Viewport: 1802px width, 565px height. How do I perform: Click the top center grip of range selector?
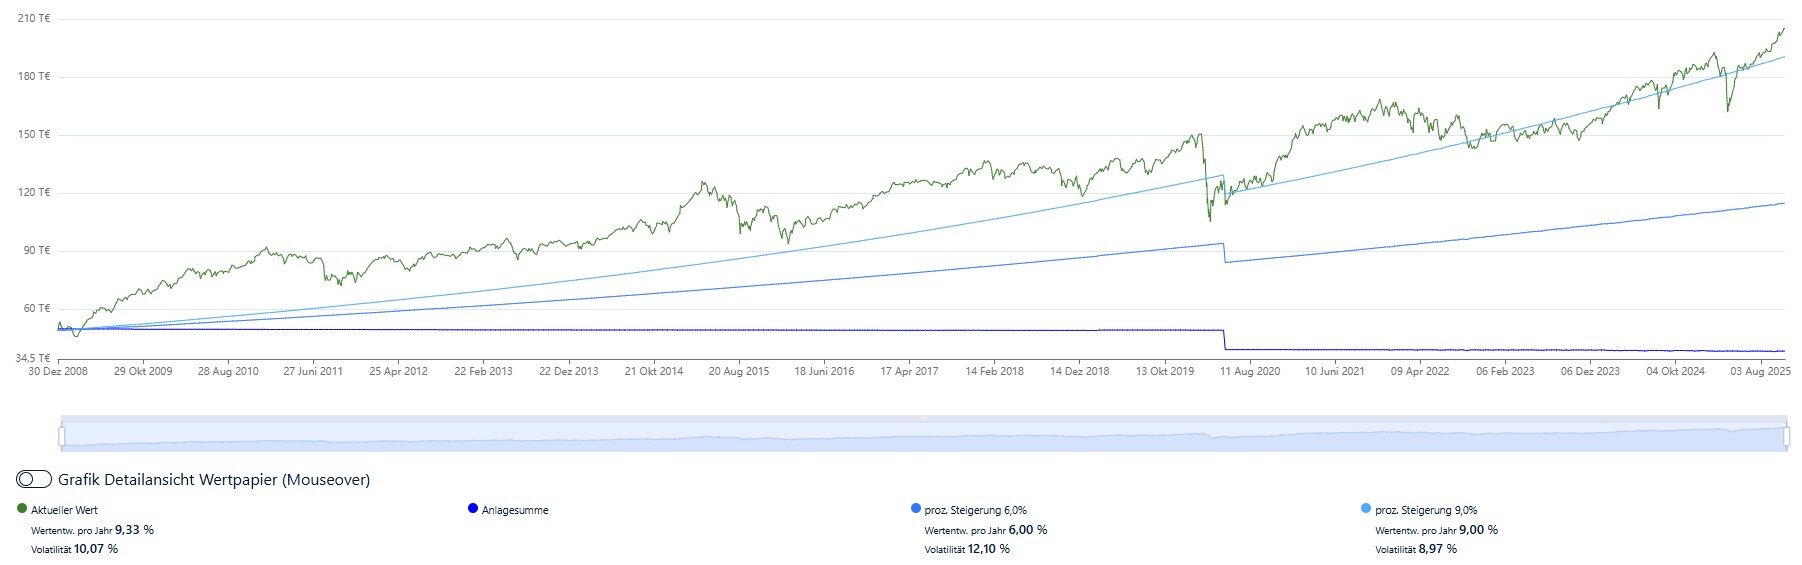(924, 418)
